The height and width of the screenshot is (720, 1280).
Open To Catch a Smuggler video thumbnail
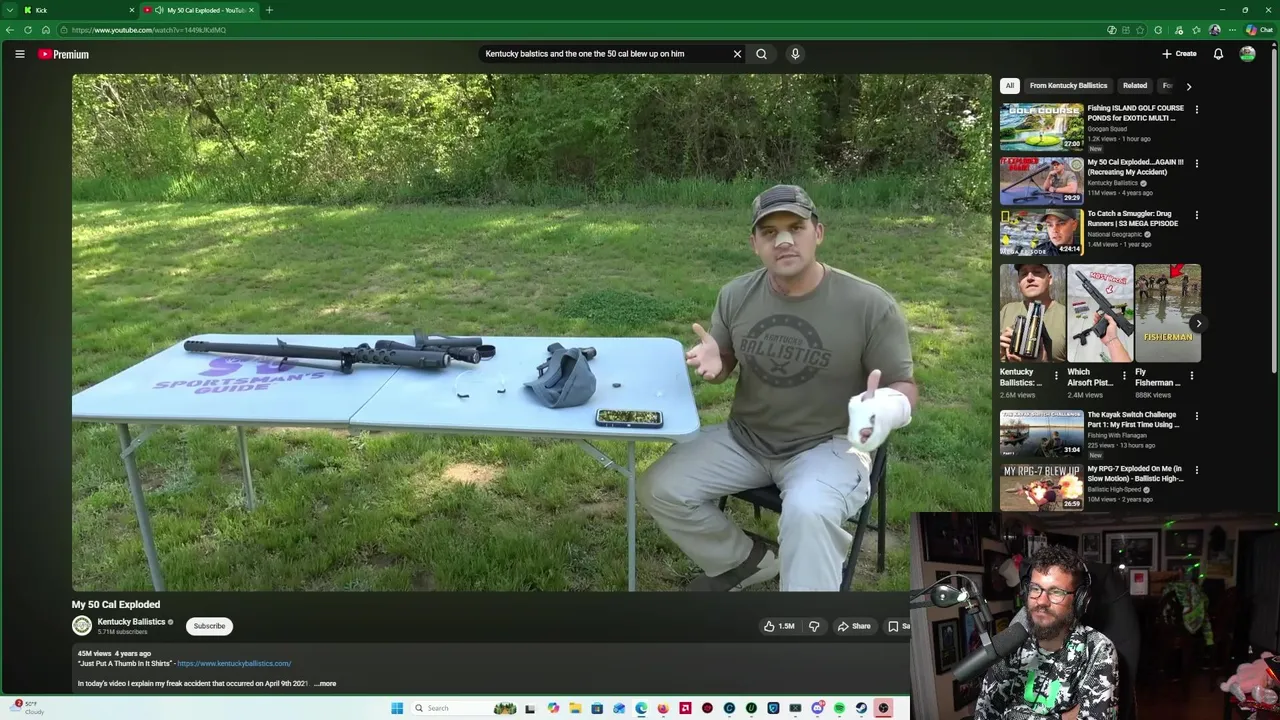[1041, 232]
